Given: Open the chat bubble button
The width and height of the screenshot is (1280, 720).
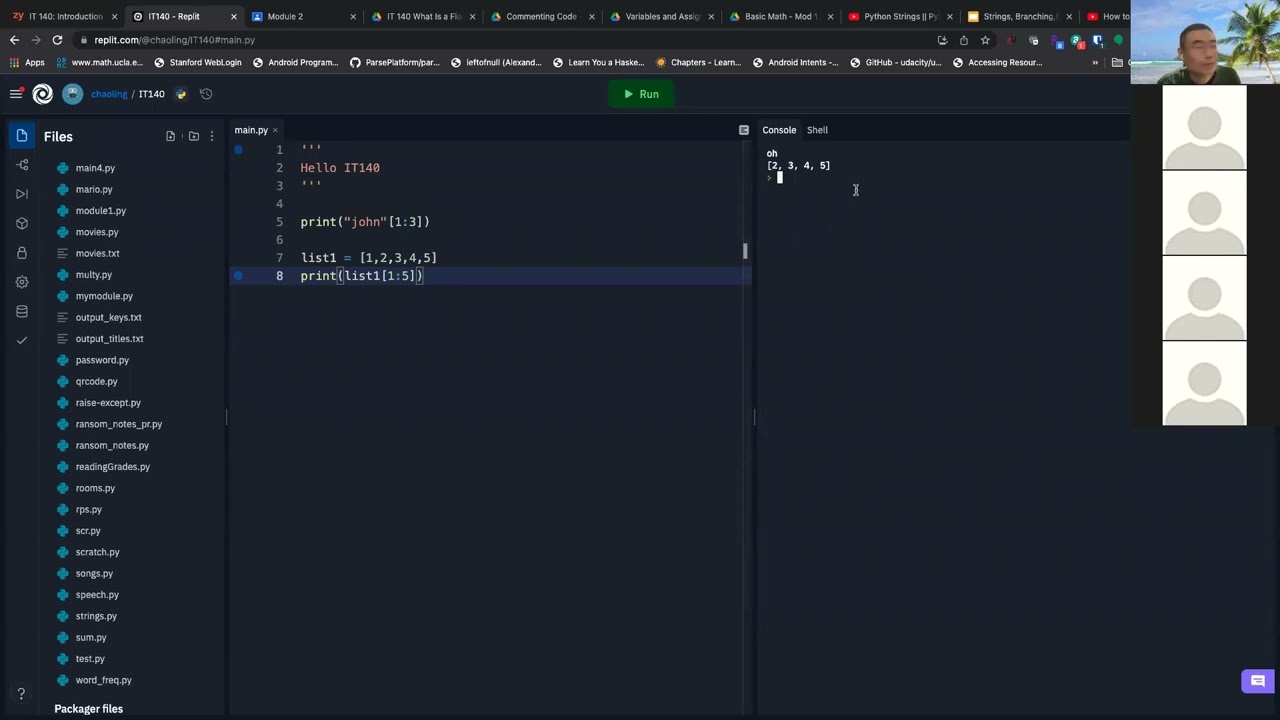Looking at the screenshot, I should tap(1257, 681).
